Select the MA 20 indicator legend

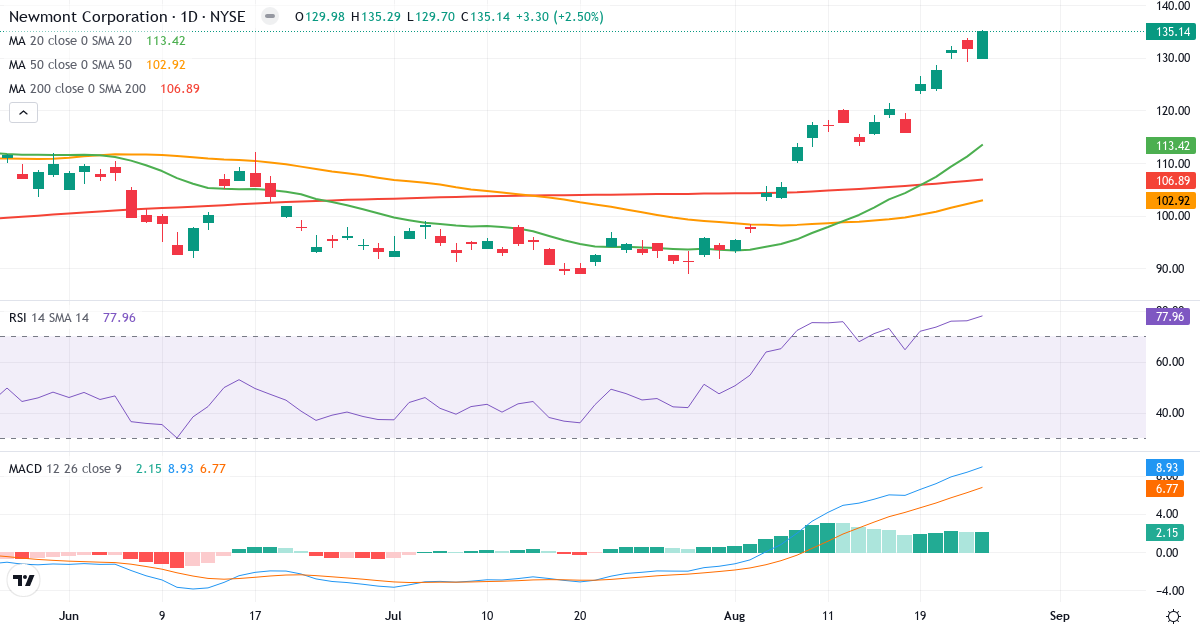pyautogui.click(x=70, y=41)
